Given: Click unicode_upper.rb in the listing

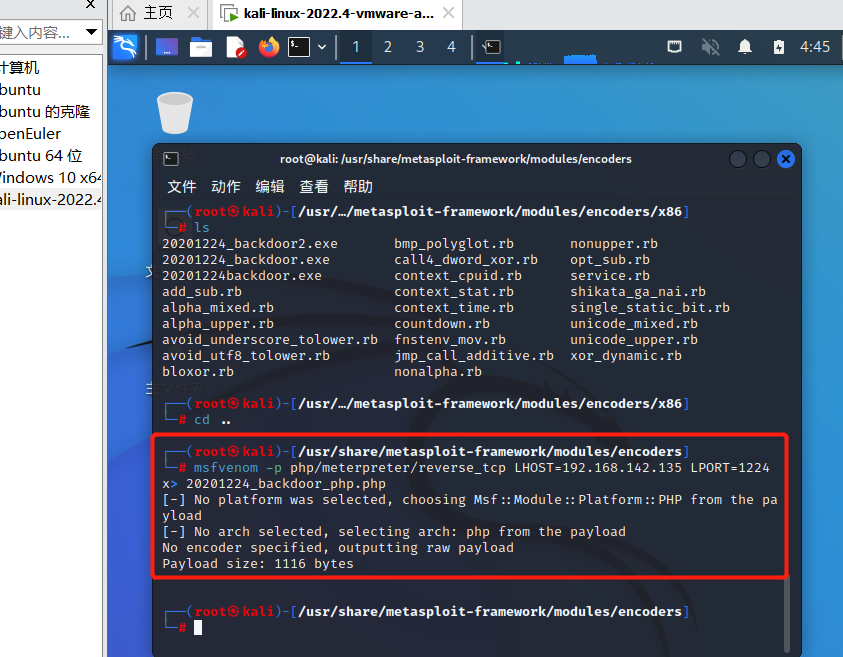Looking at the screenshot, I should pyautogui.click(x=634, y=339).
